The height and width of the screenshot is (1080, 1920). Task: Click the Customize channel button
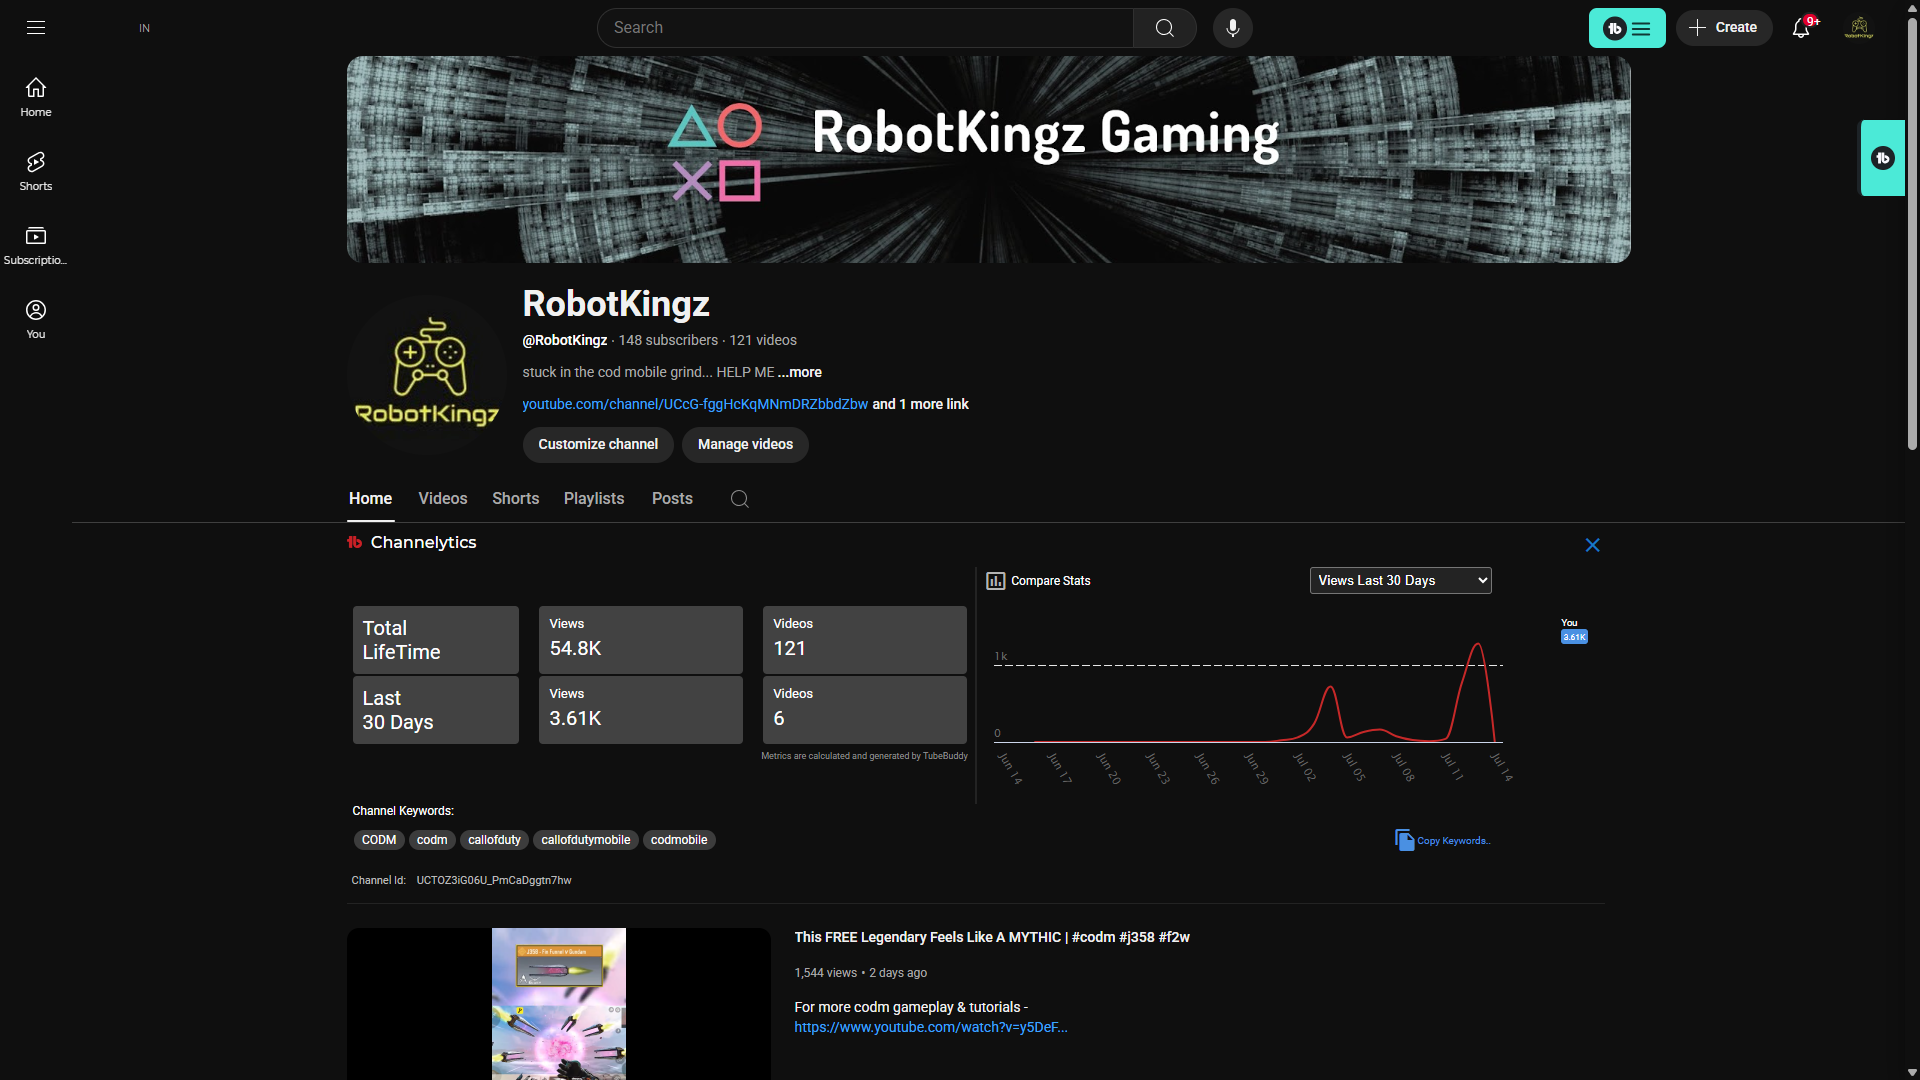tap(598, 445)
